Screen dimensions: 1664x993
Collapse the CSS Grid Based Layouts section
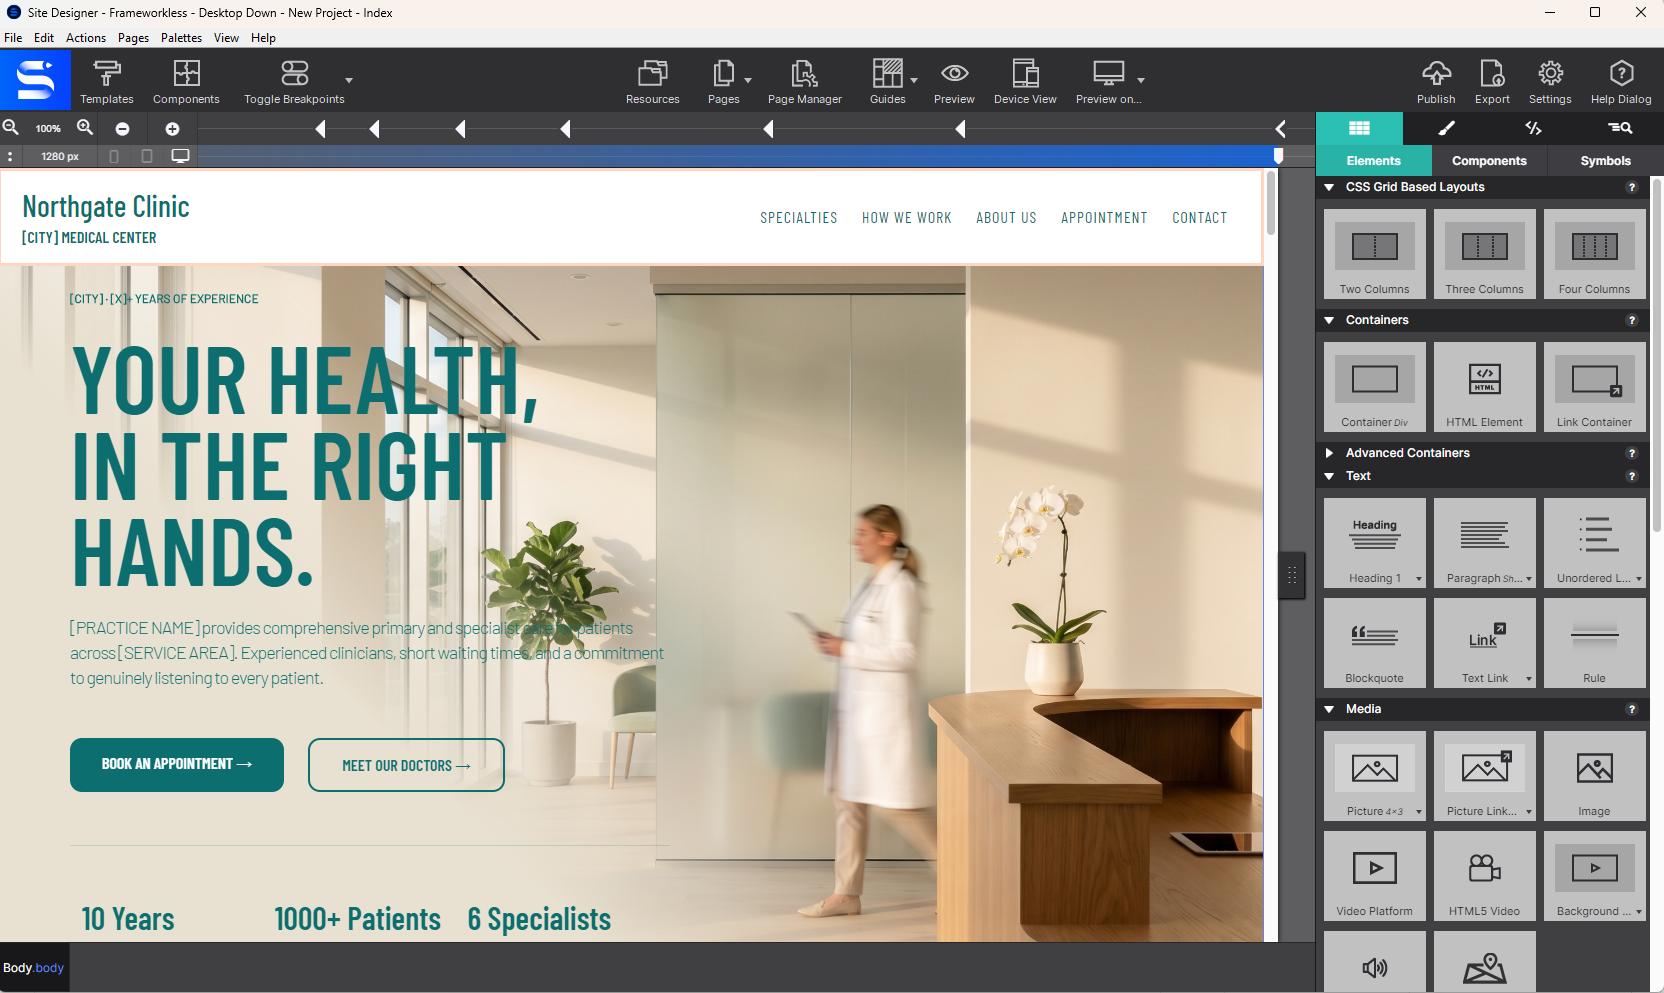click(x=1329, y=187)
